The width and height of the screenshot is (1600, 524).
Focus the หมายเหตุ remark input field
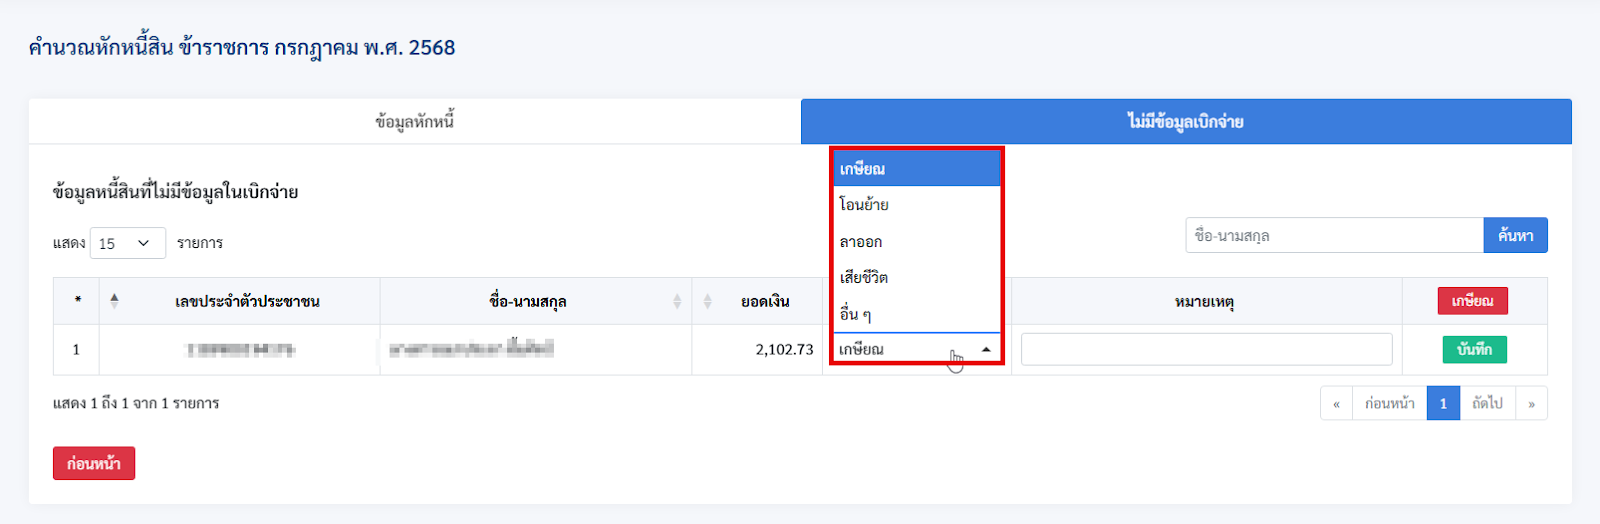tap(1207, 349)
